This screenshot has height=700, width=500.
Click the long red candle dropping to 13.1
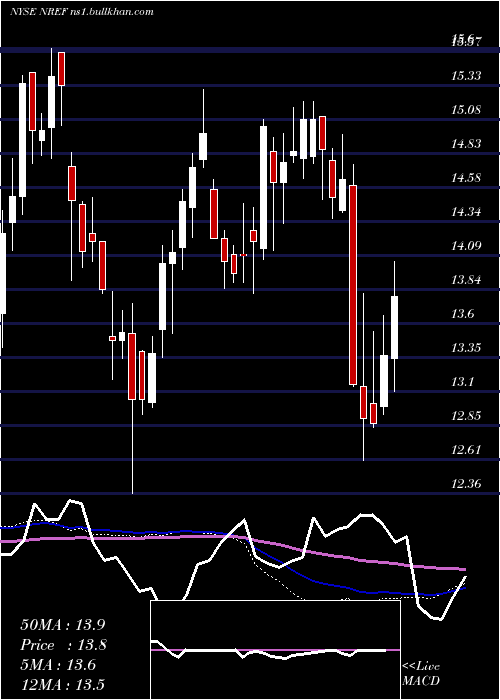tap(353, 285)
